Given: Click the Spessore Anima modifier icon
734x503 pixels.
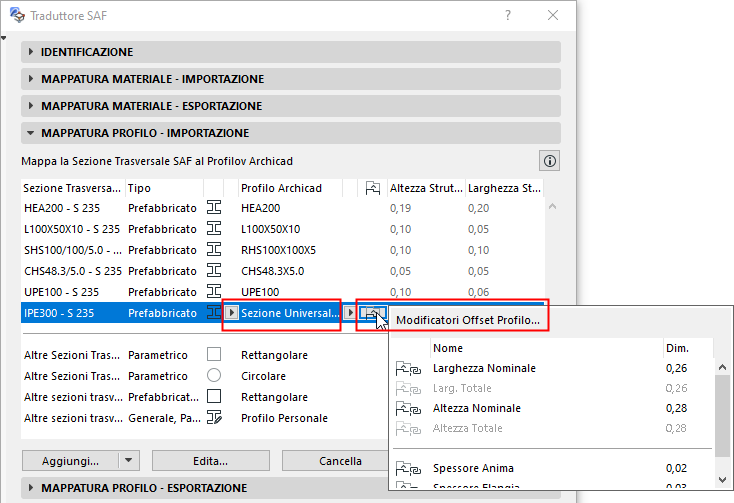Looking at the screenshot, I should click(x=408, y=468).
